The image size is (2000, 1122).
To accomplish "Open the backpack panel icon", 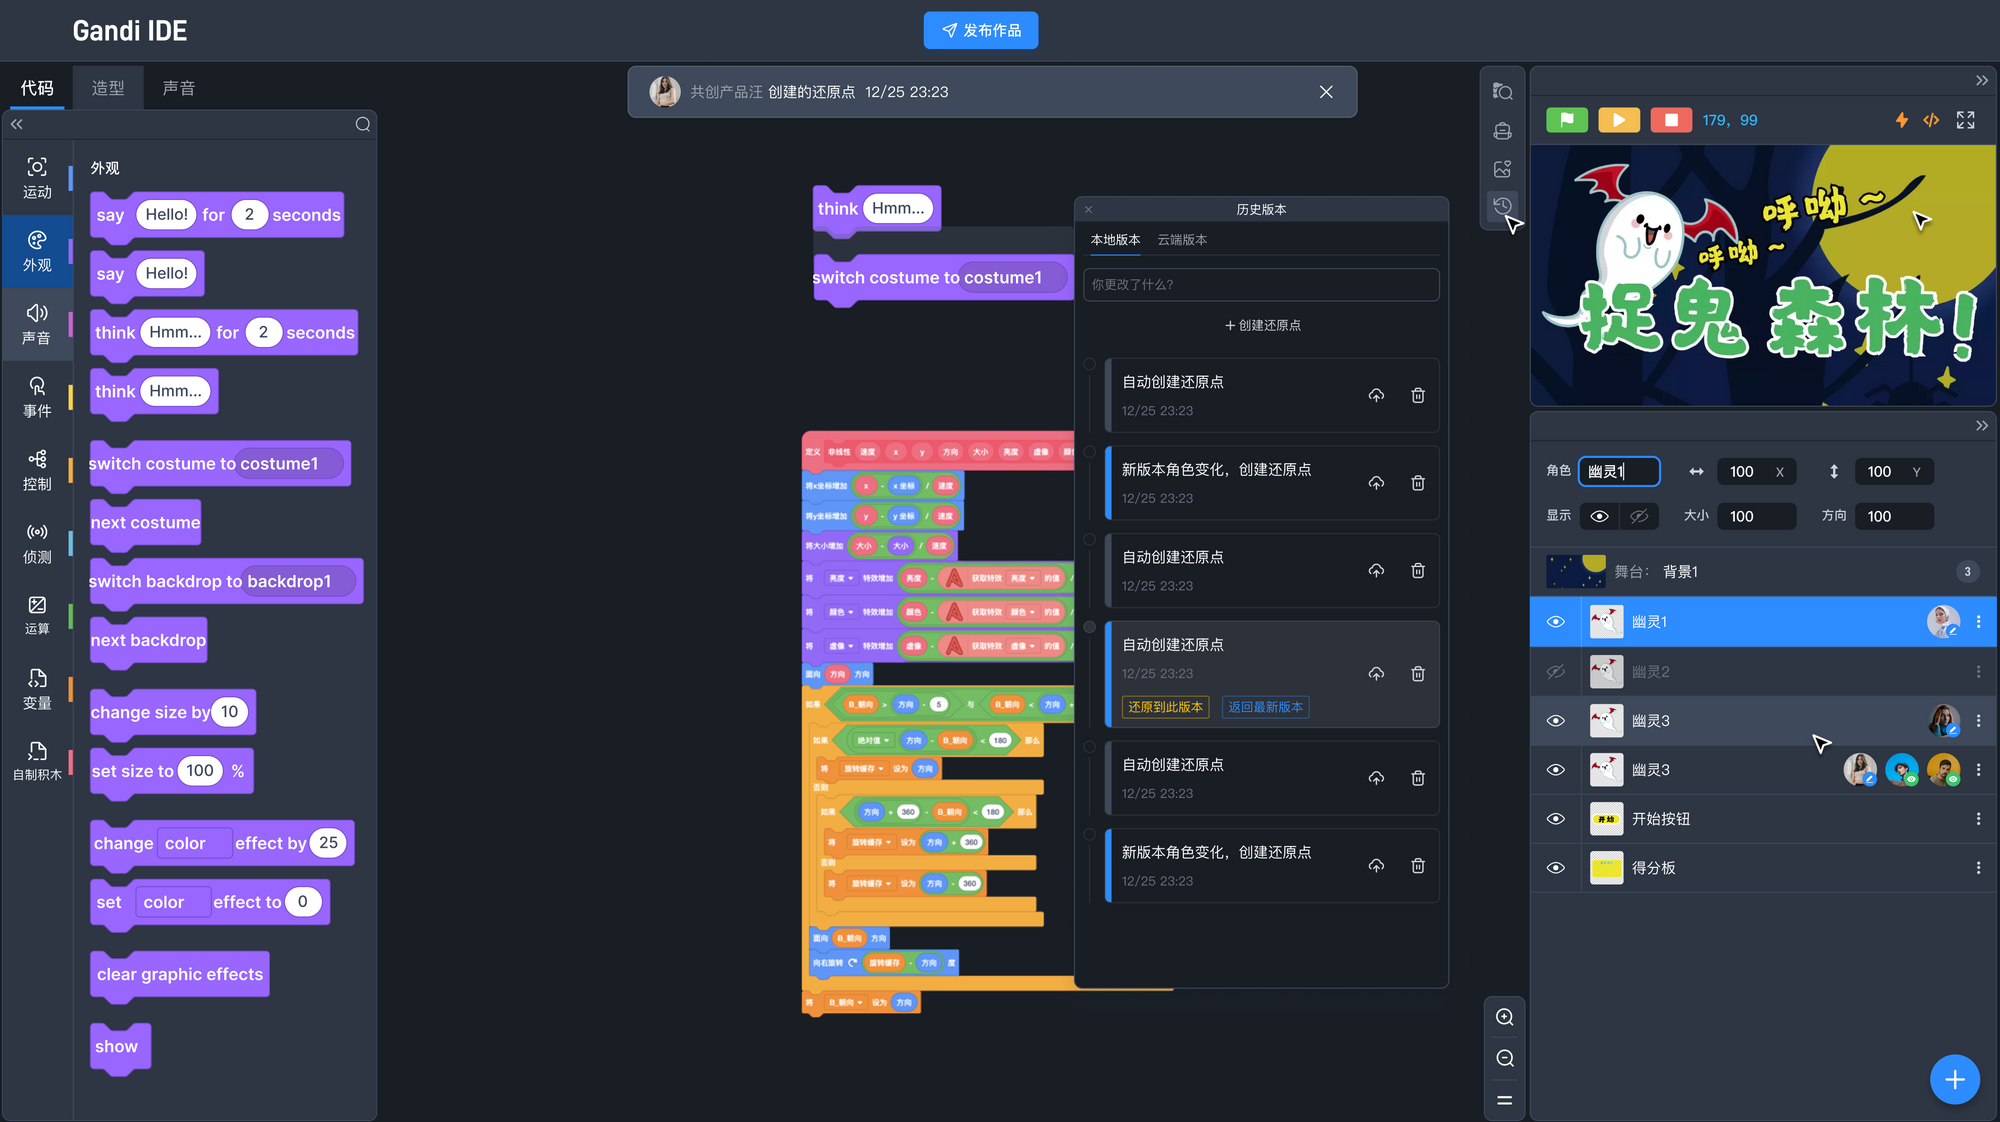I will (x=1503, y=130).
